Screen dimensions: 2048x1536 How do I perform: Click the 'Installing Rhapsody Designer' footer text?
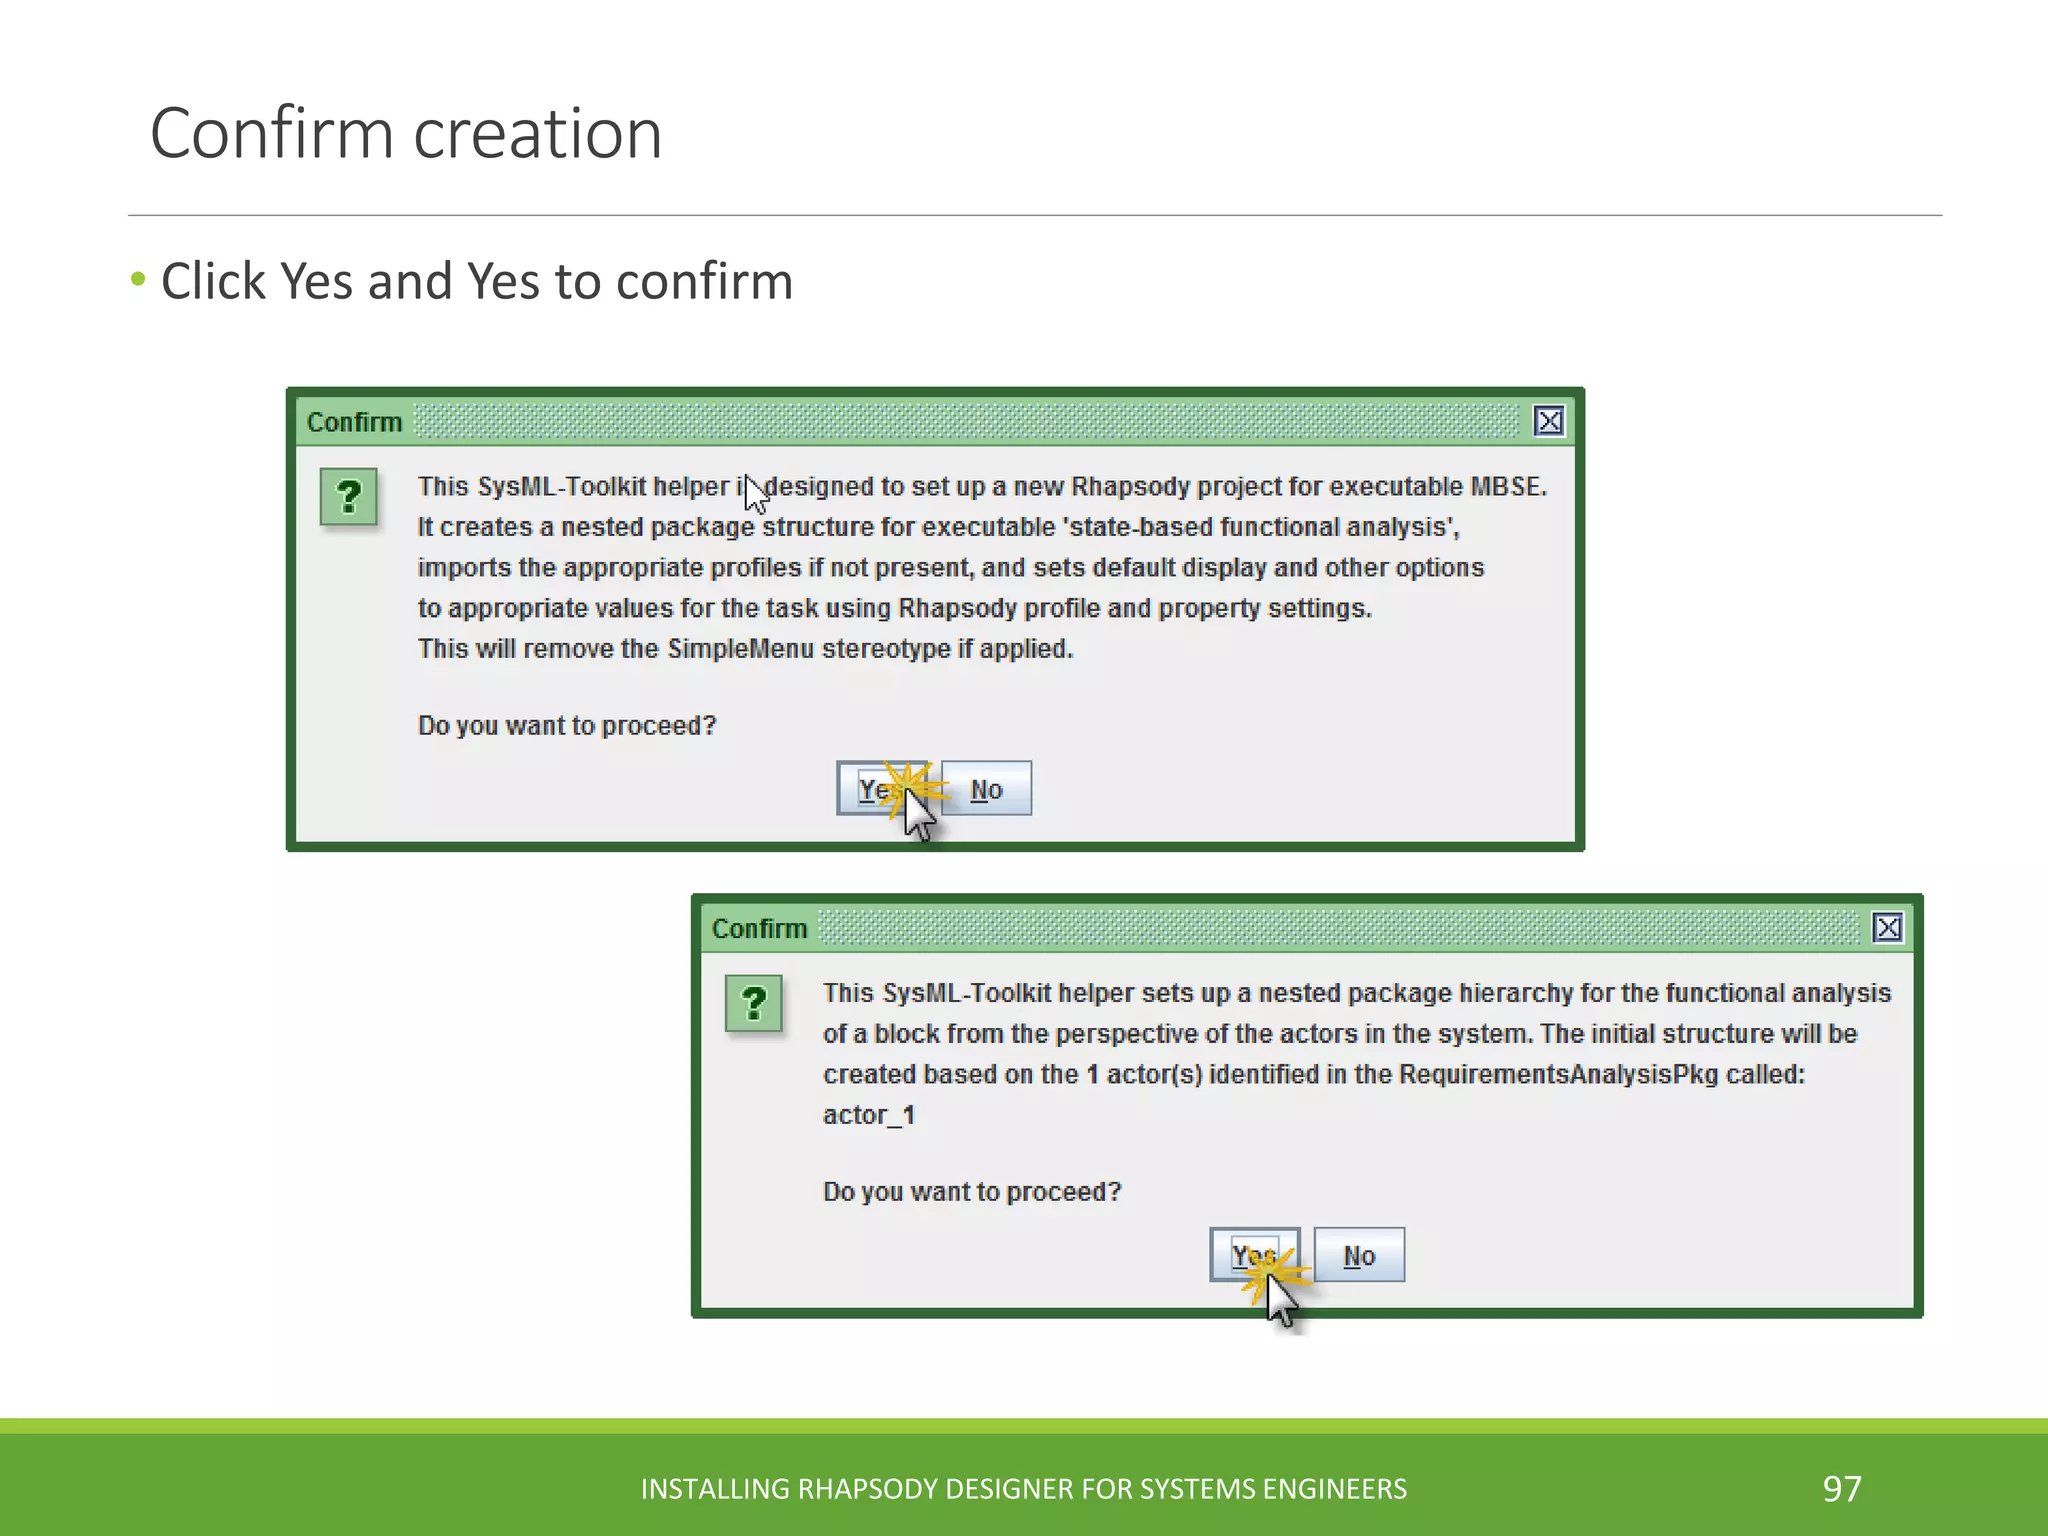point(1023,1489)
